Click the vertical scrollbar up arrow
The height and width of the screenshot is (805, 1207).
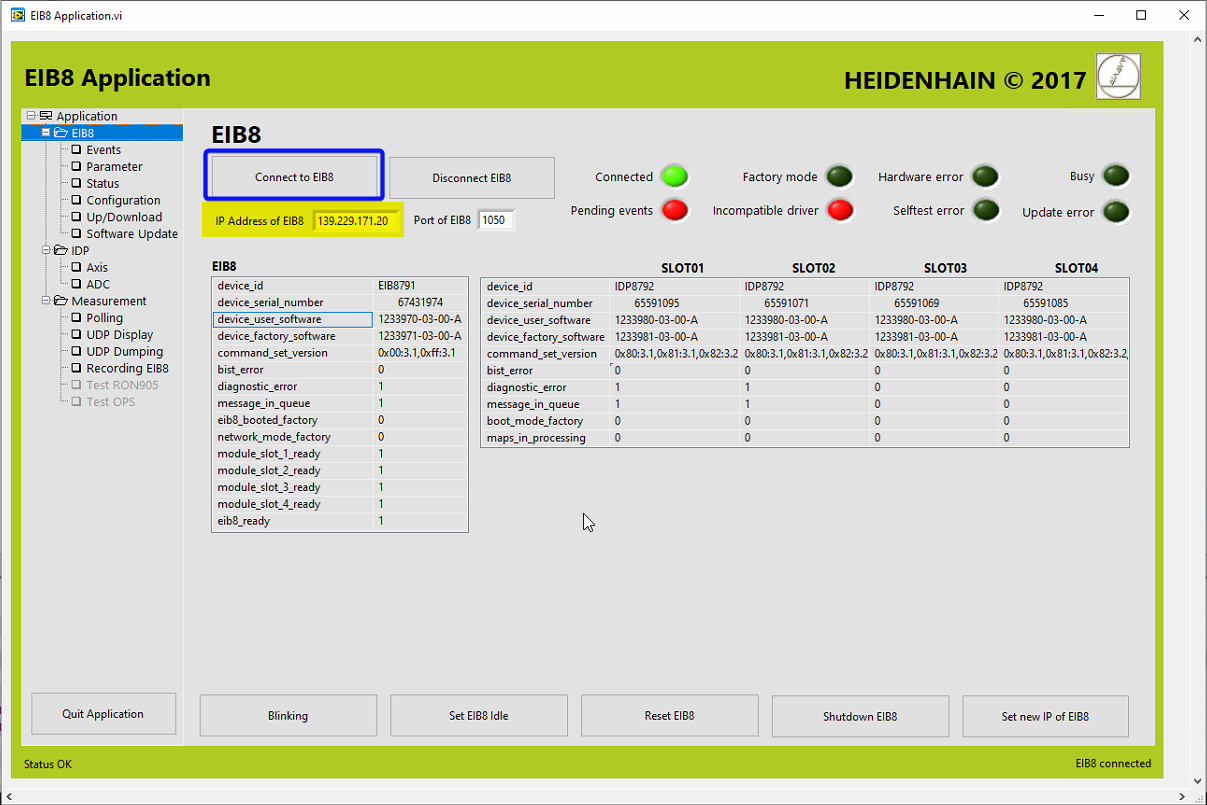pyautogui.click(x=1198, y=40)
